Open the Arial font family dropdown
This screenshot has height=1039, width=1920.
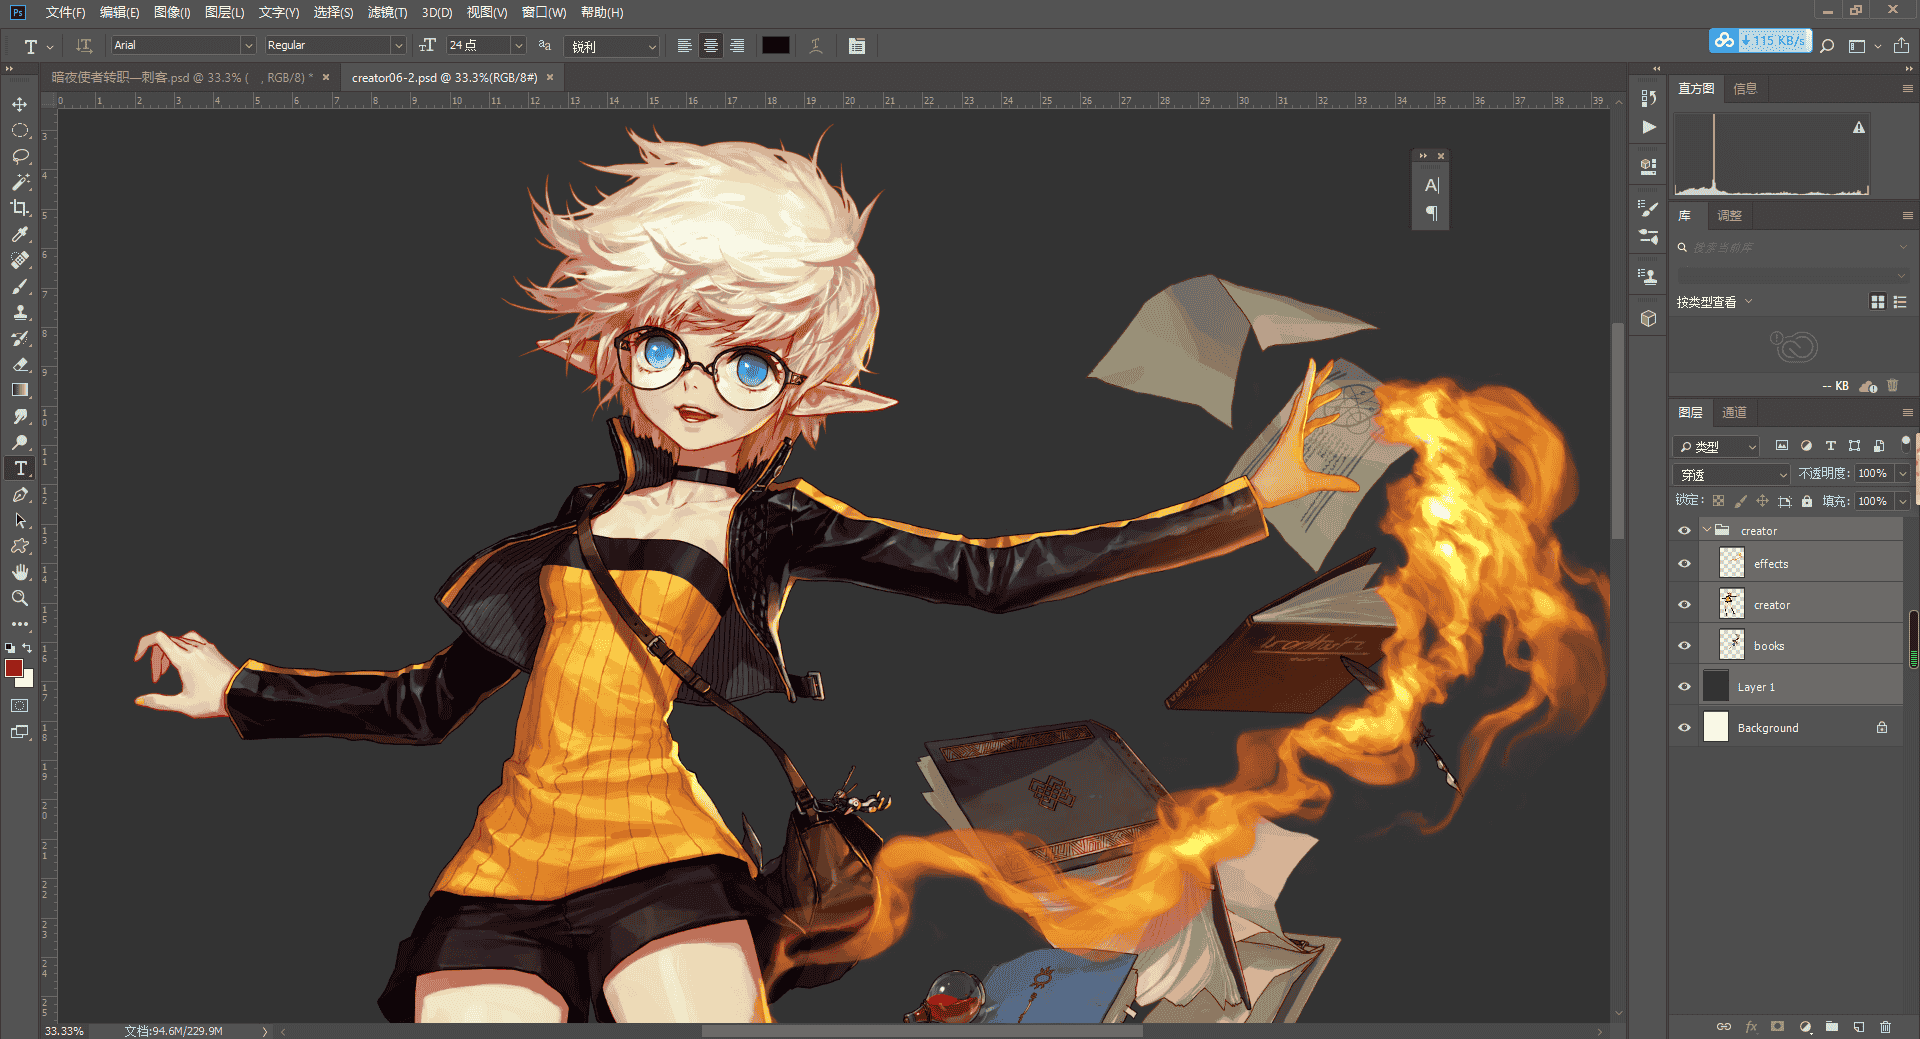click(248, 45)
